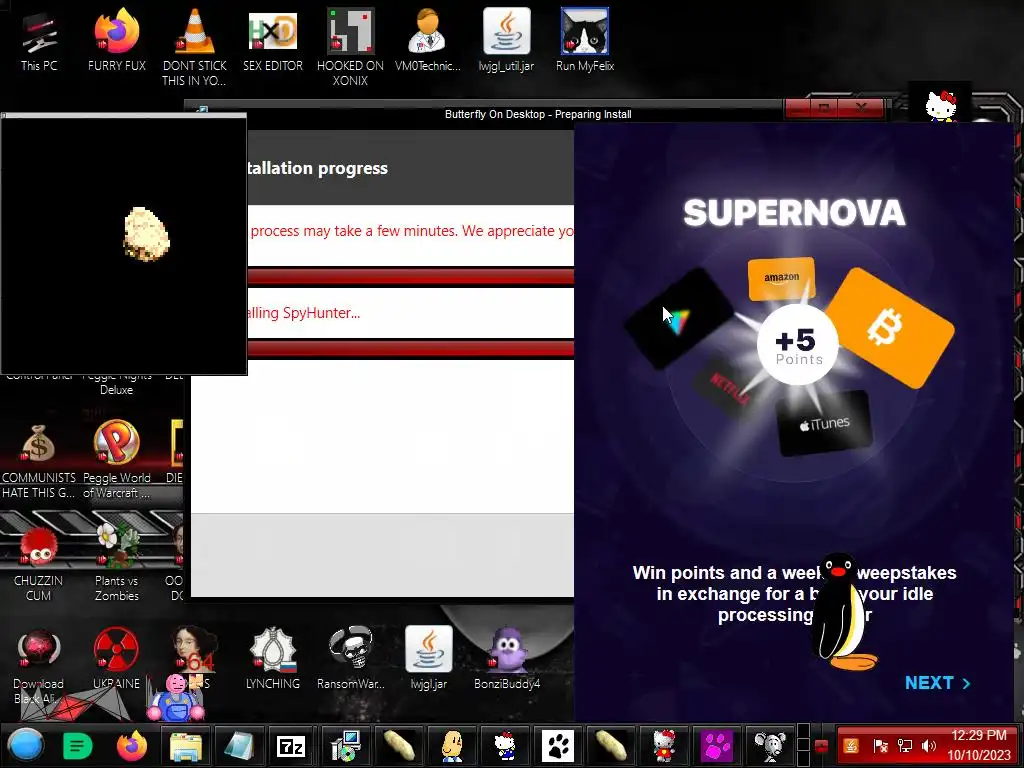Open the This PC desktop icon
Screen dimensions: 1024x768
(x=39, y=40)
